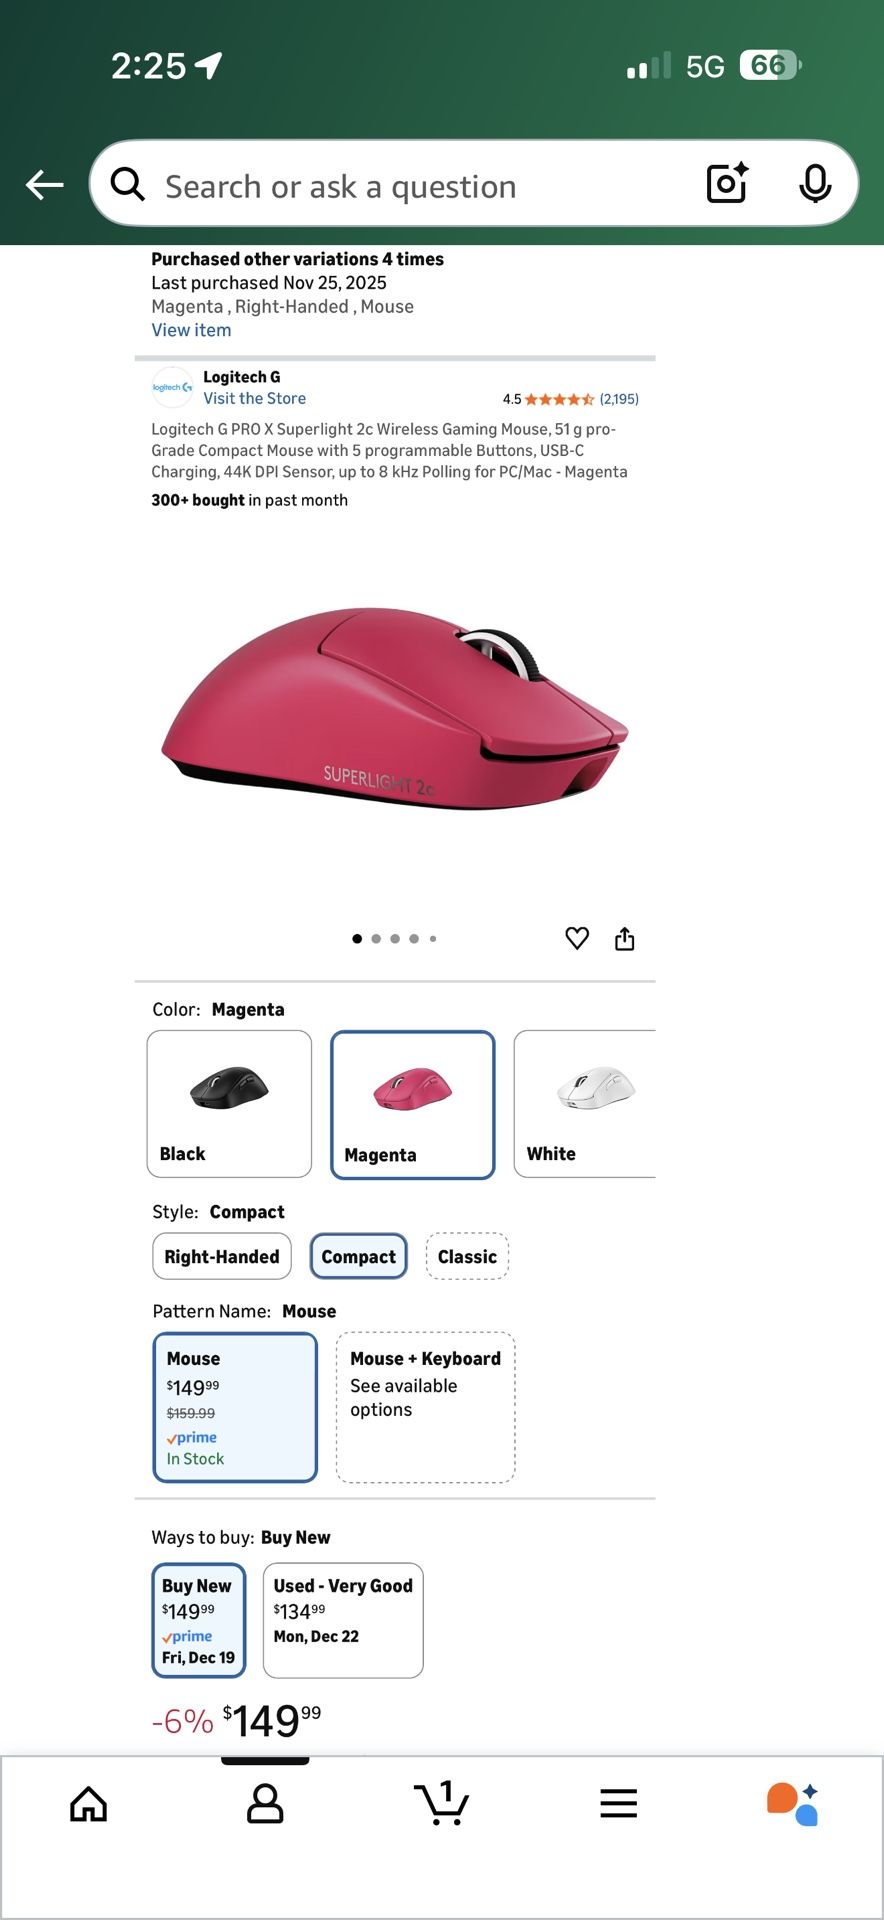Tap the microphone voice search icon
This screenshot has width=884, height=1920.
click(x=815, y=183)
